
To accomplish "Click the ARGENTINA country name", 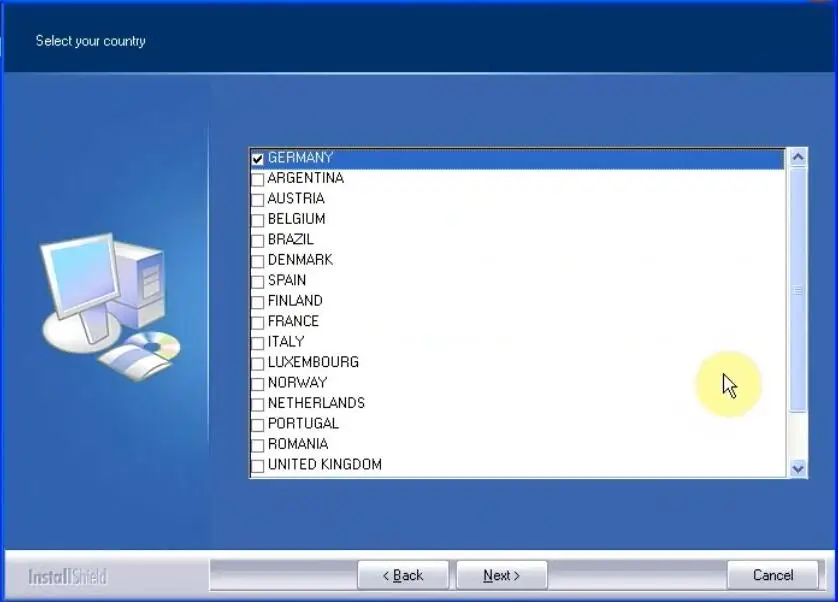I will (x=306, y=178).
